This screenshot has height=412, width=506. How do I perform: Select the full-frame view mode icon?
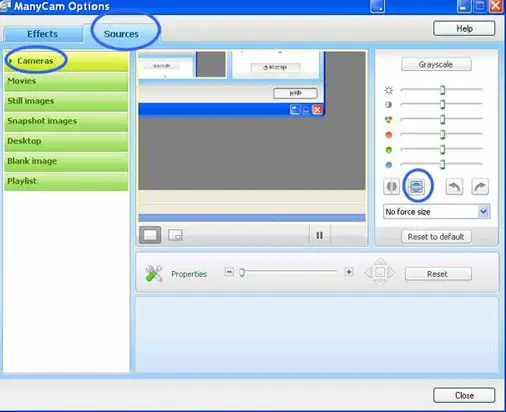coord(150,235)
